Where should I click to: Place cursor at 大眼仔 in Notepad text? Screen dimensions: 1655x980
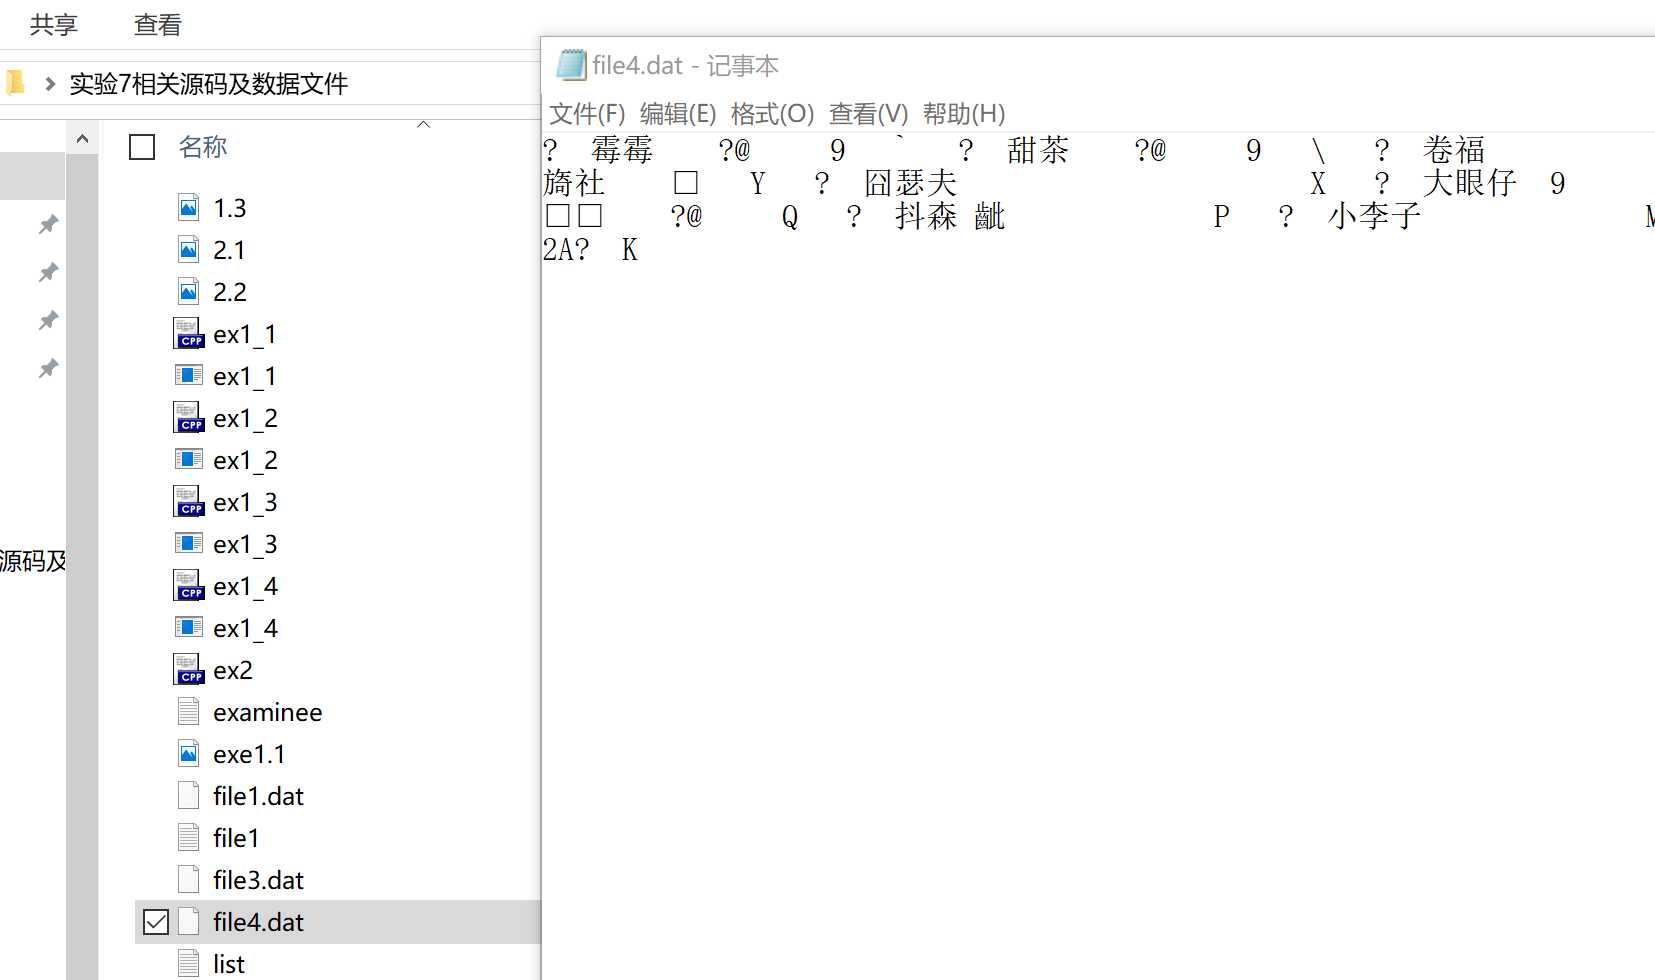click(x=1470, y=183)
